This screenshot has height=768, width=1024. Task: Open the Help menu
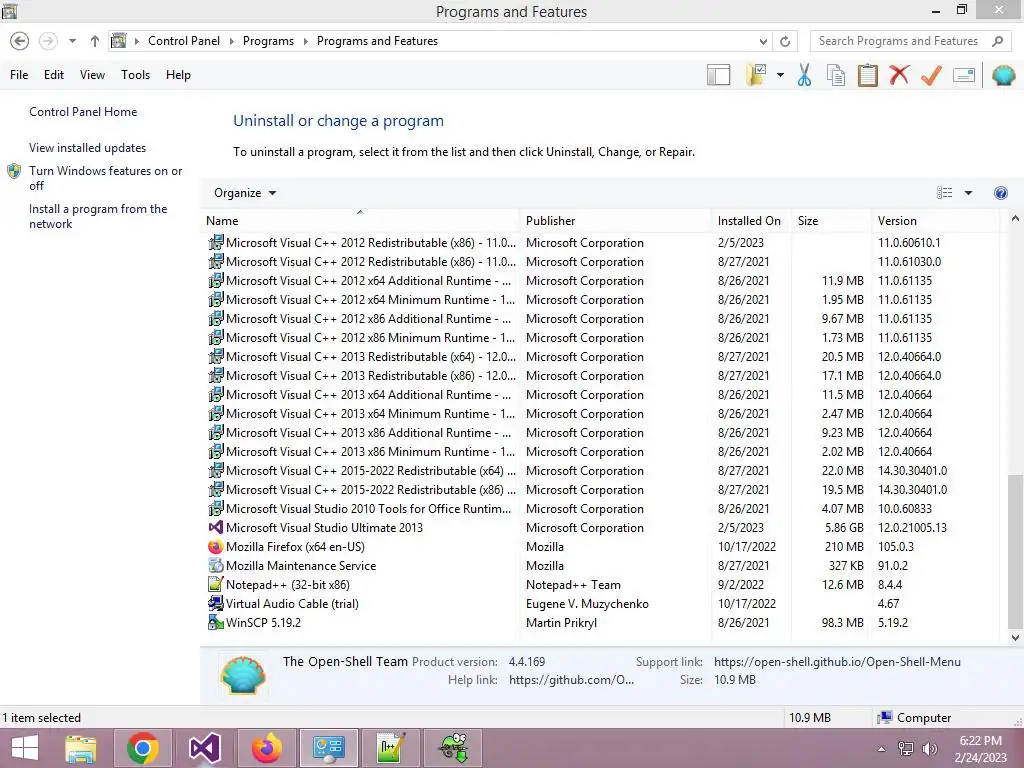[x=178, y=75]
